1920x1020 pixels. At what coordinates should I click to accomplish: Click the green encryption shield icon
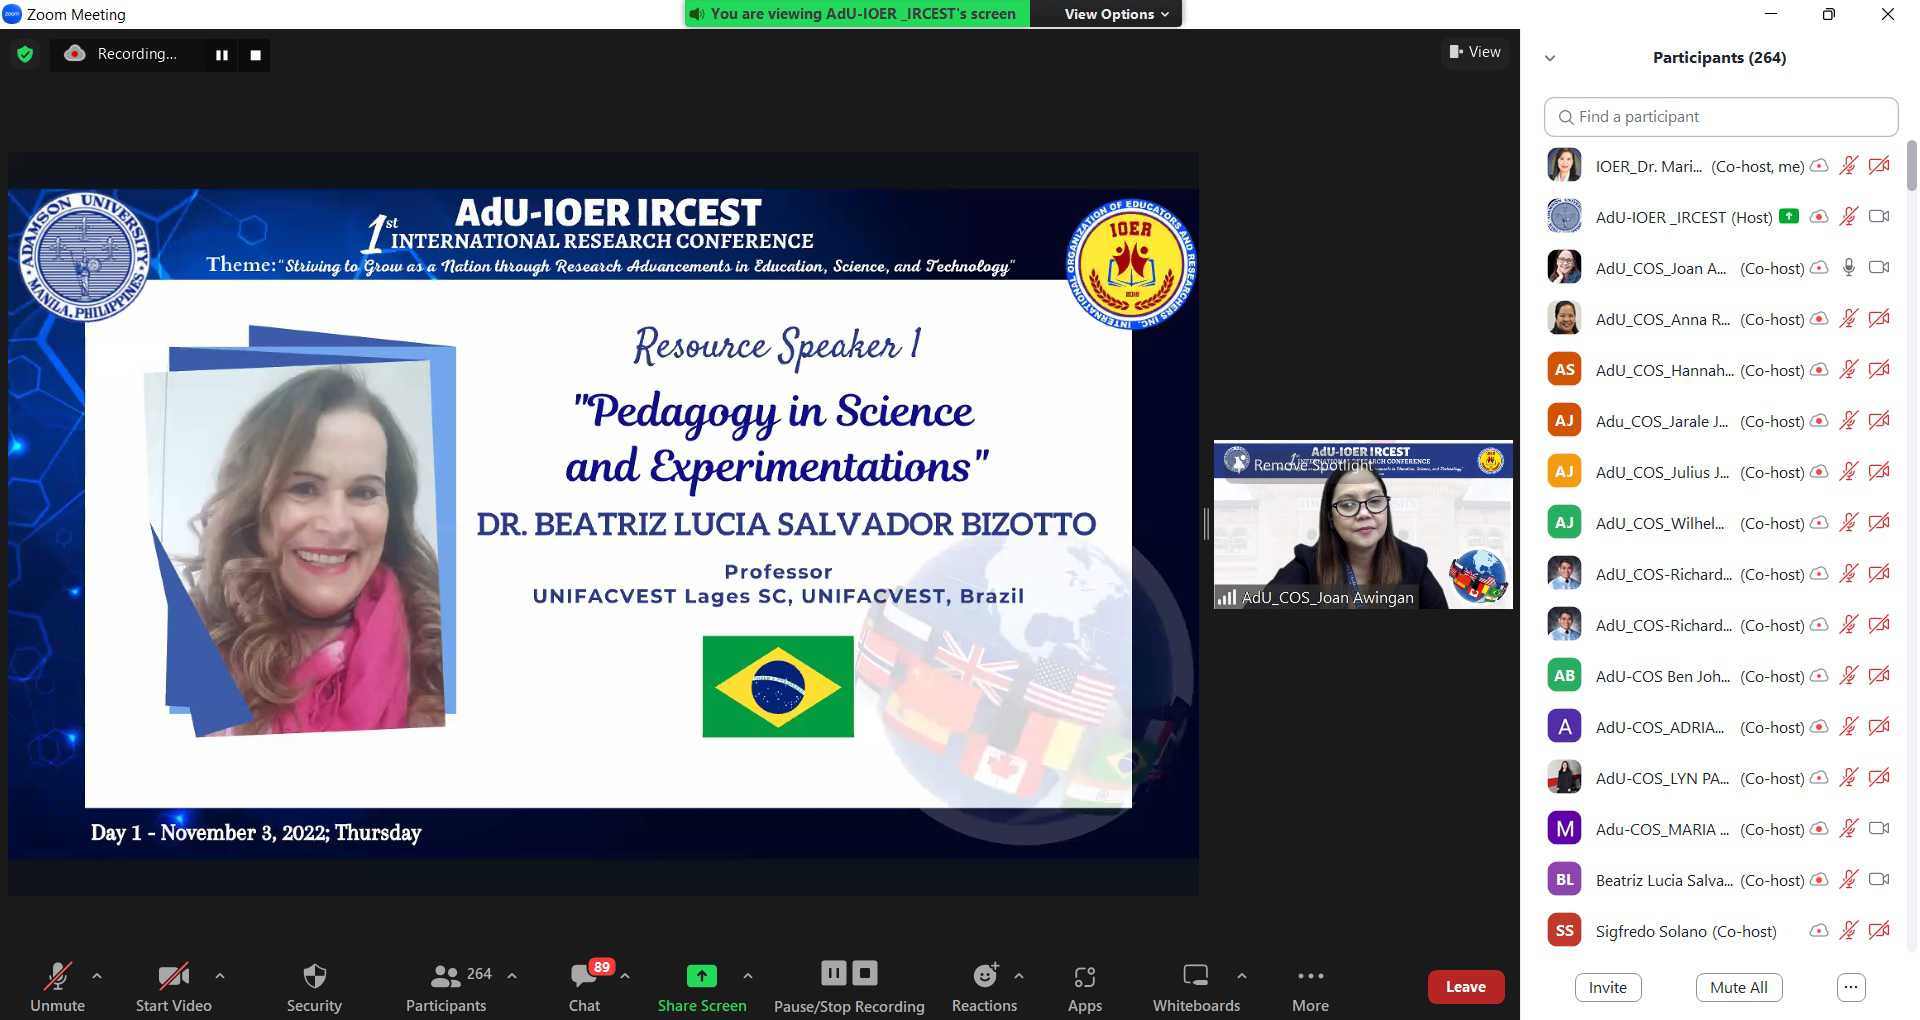25,54
